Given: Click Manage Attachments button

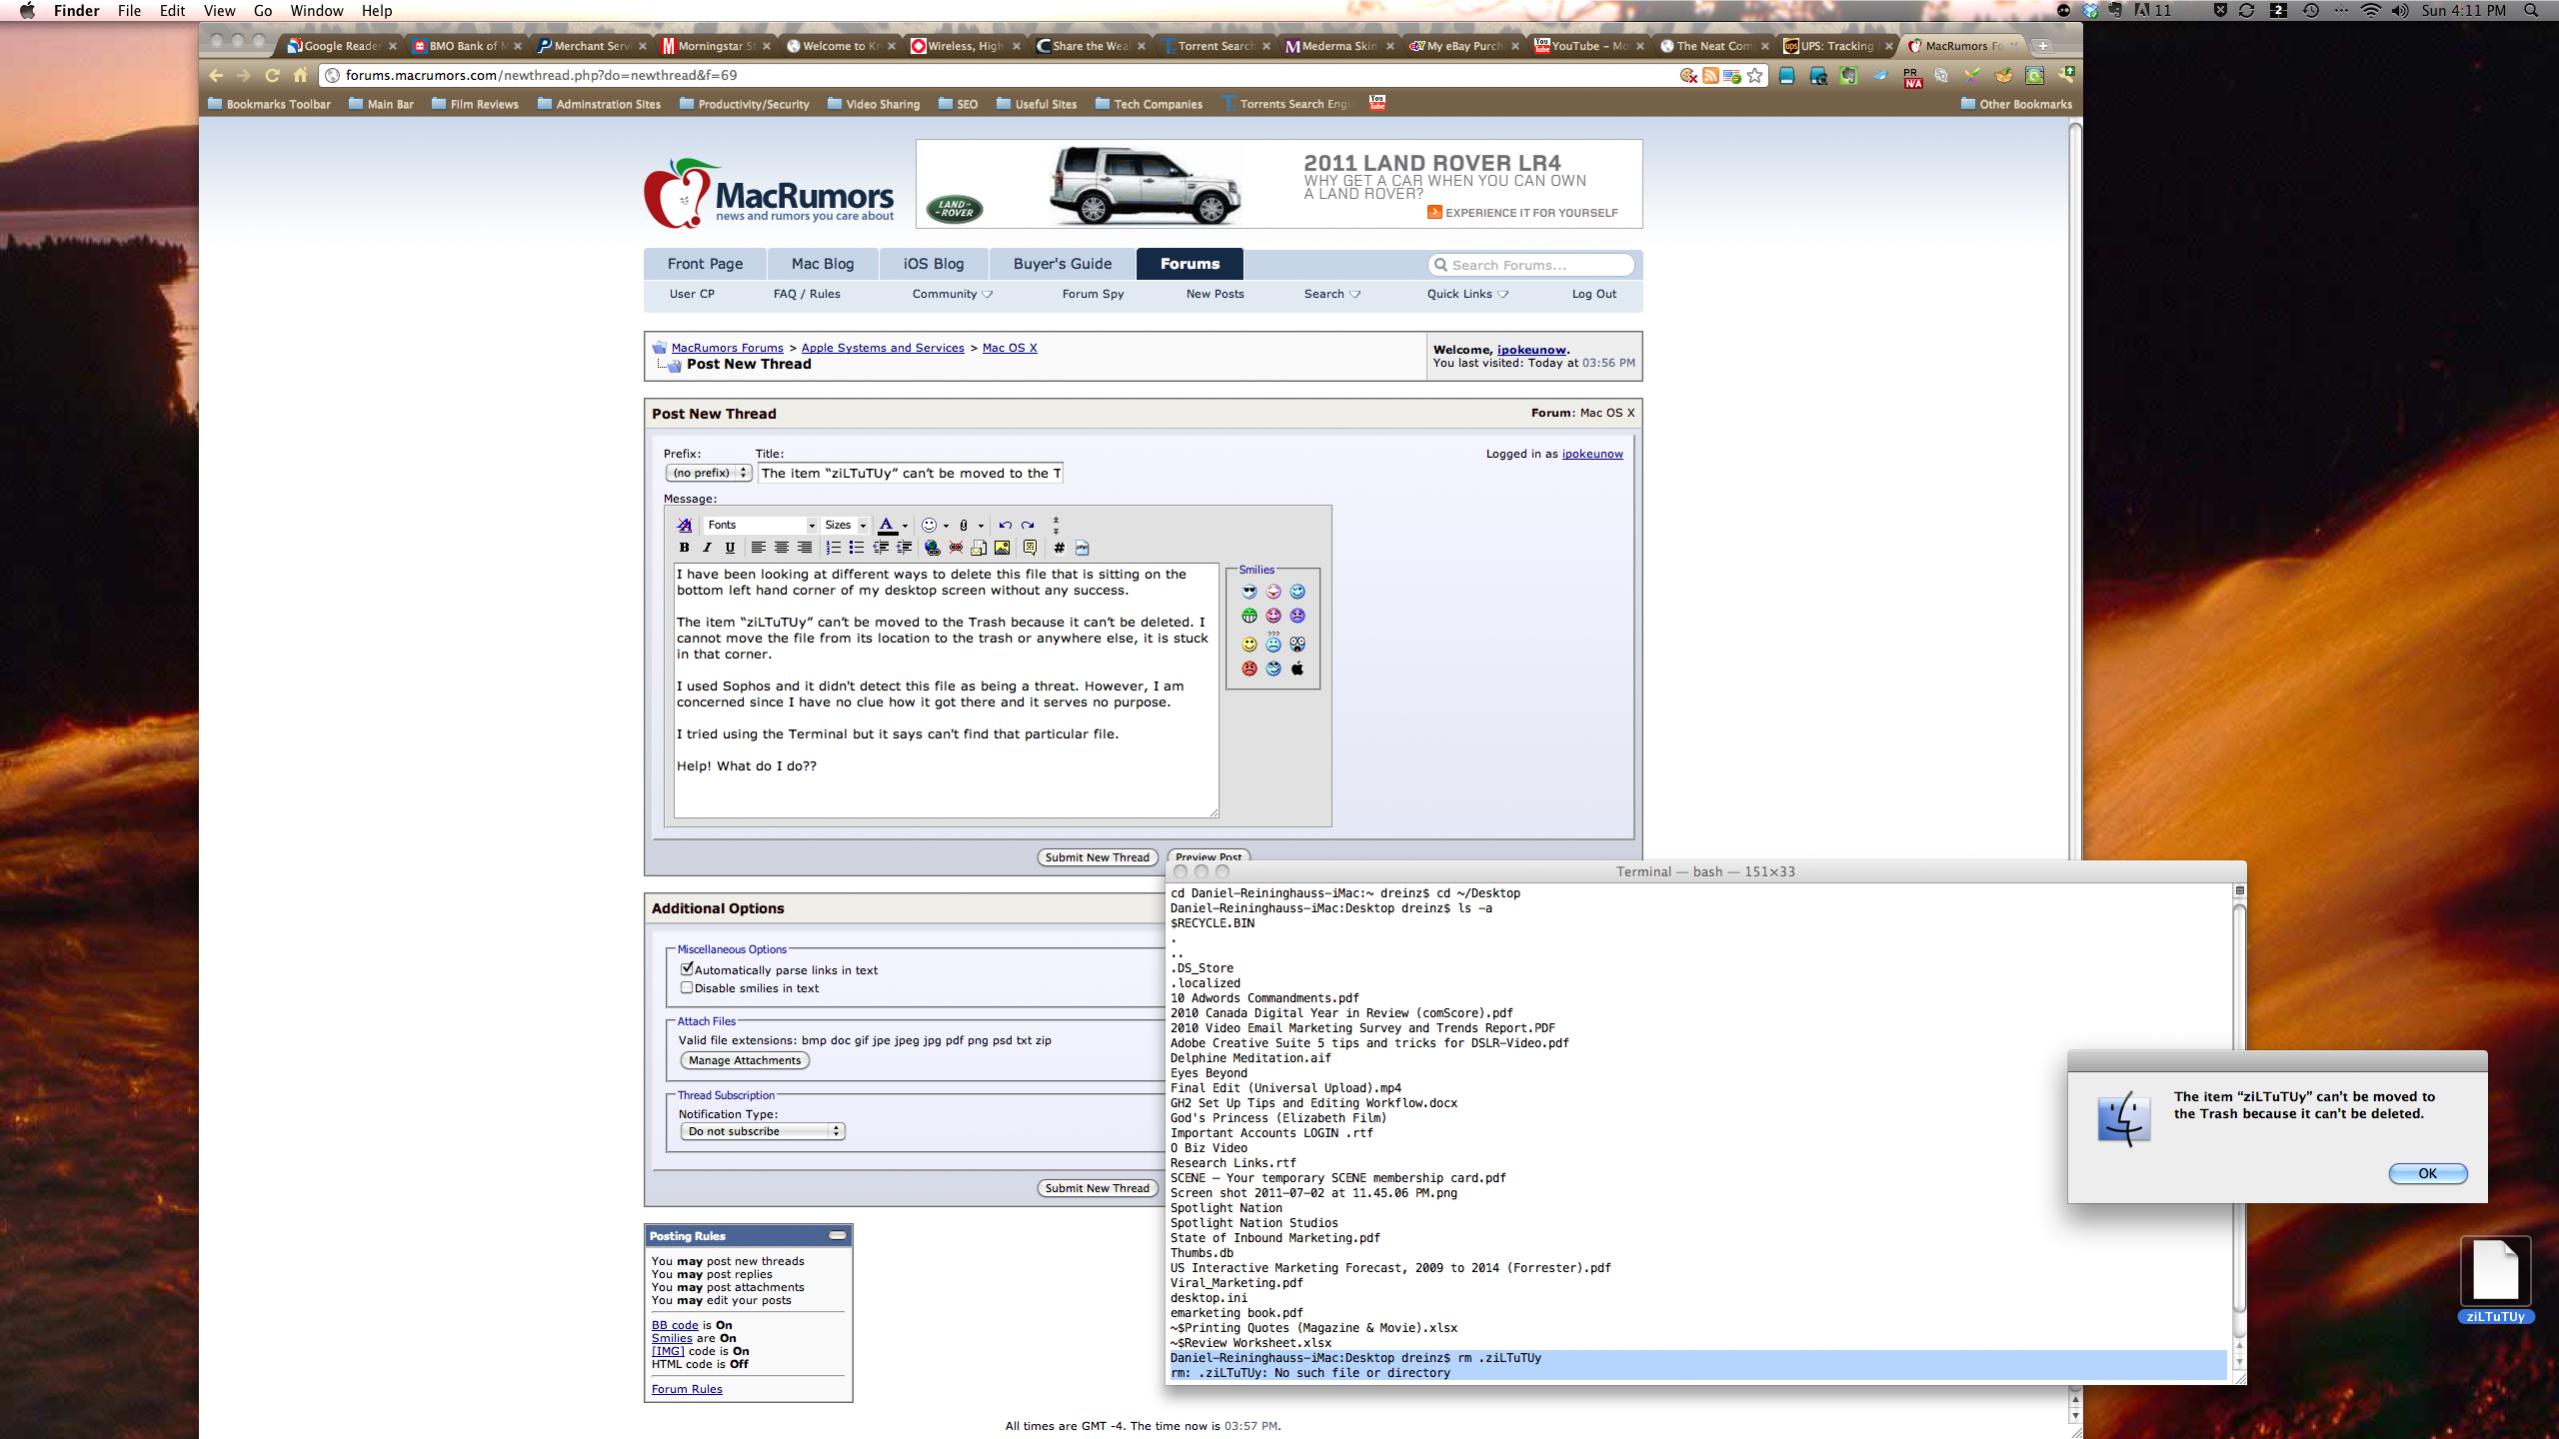Looking at the screenshot, I should (x=744, y=1060).
